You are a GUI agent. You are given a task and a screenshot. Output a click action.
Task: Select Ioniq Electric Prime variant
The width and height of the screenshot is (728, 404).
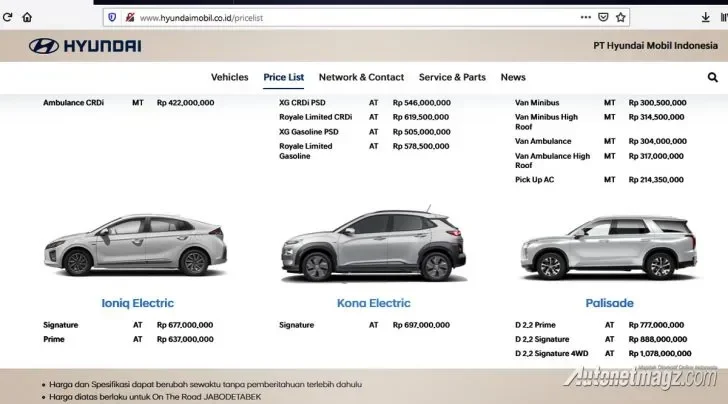pyautogui.click(x=54, y=339)
